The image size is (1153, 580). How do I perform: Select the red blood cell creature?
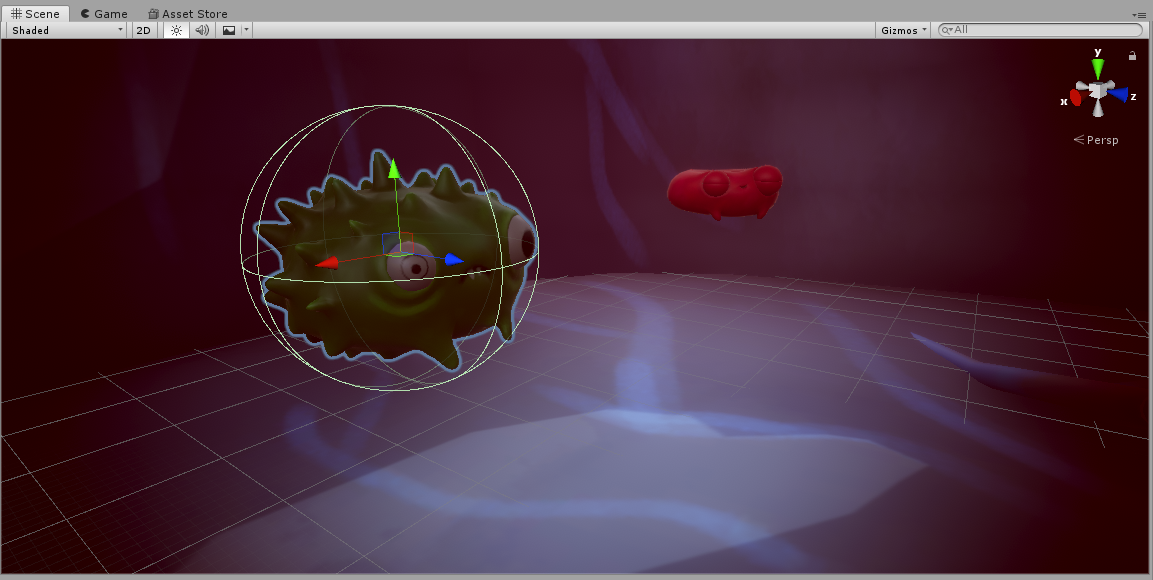(724, 191)
